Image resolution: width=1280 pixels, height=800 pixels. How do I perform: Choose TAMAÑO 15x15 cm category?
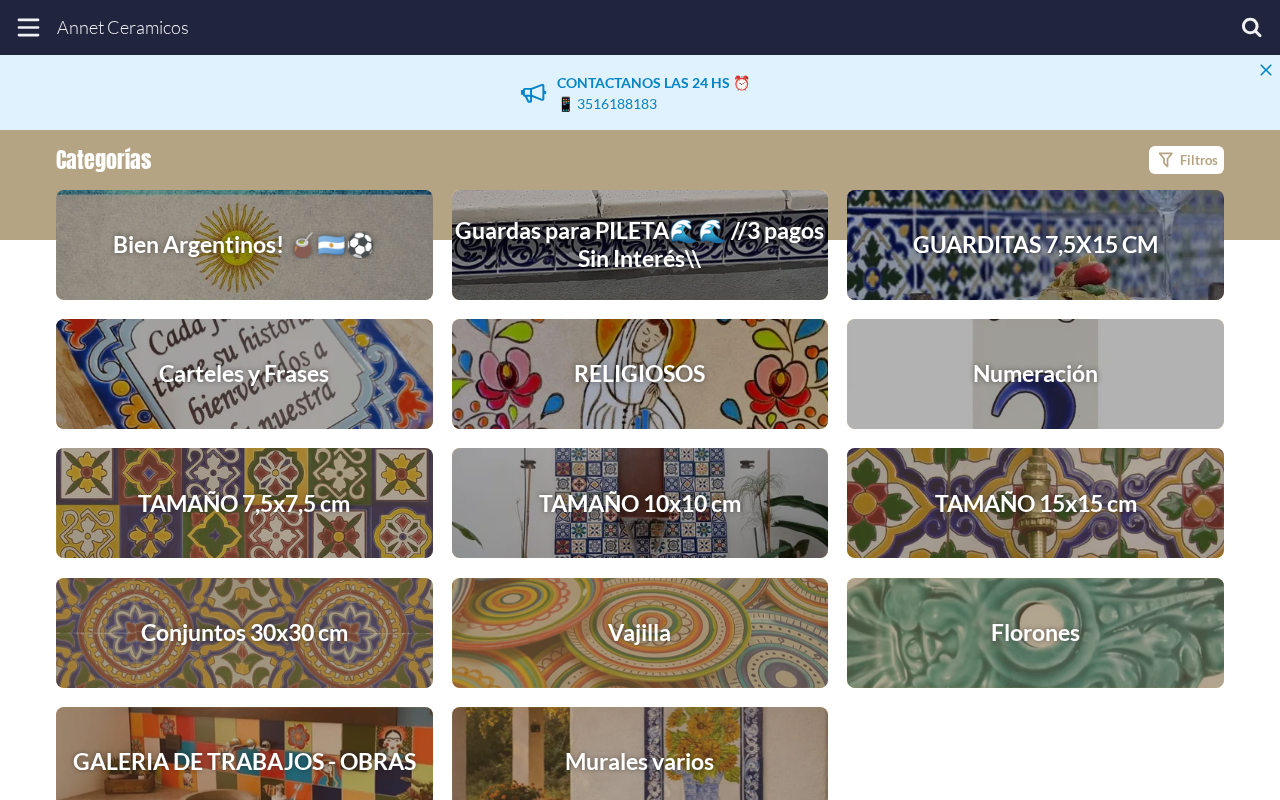[1035, 503]
